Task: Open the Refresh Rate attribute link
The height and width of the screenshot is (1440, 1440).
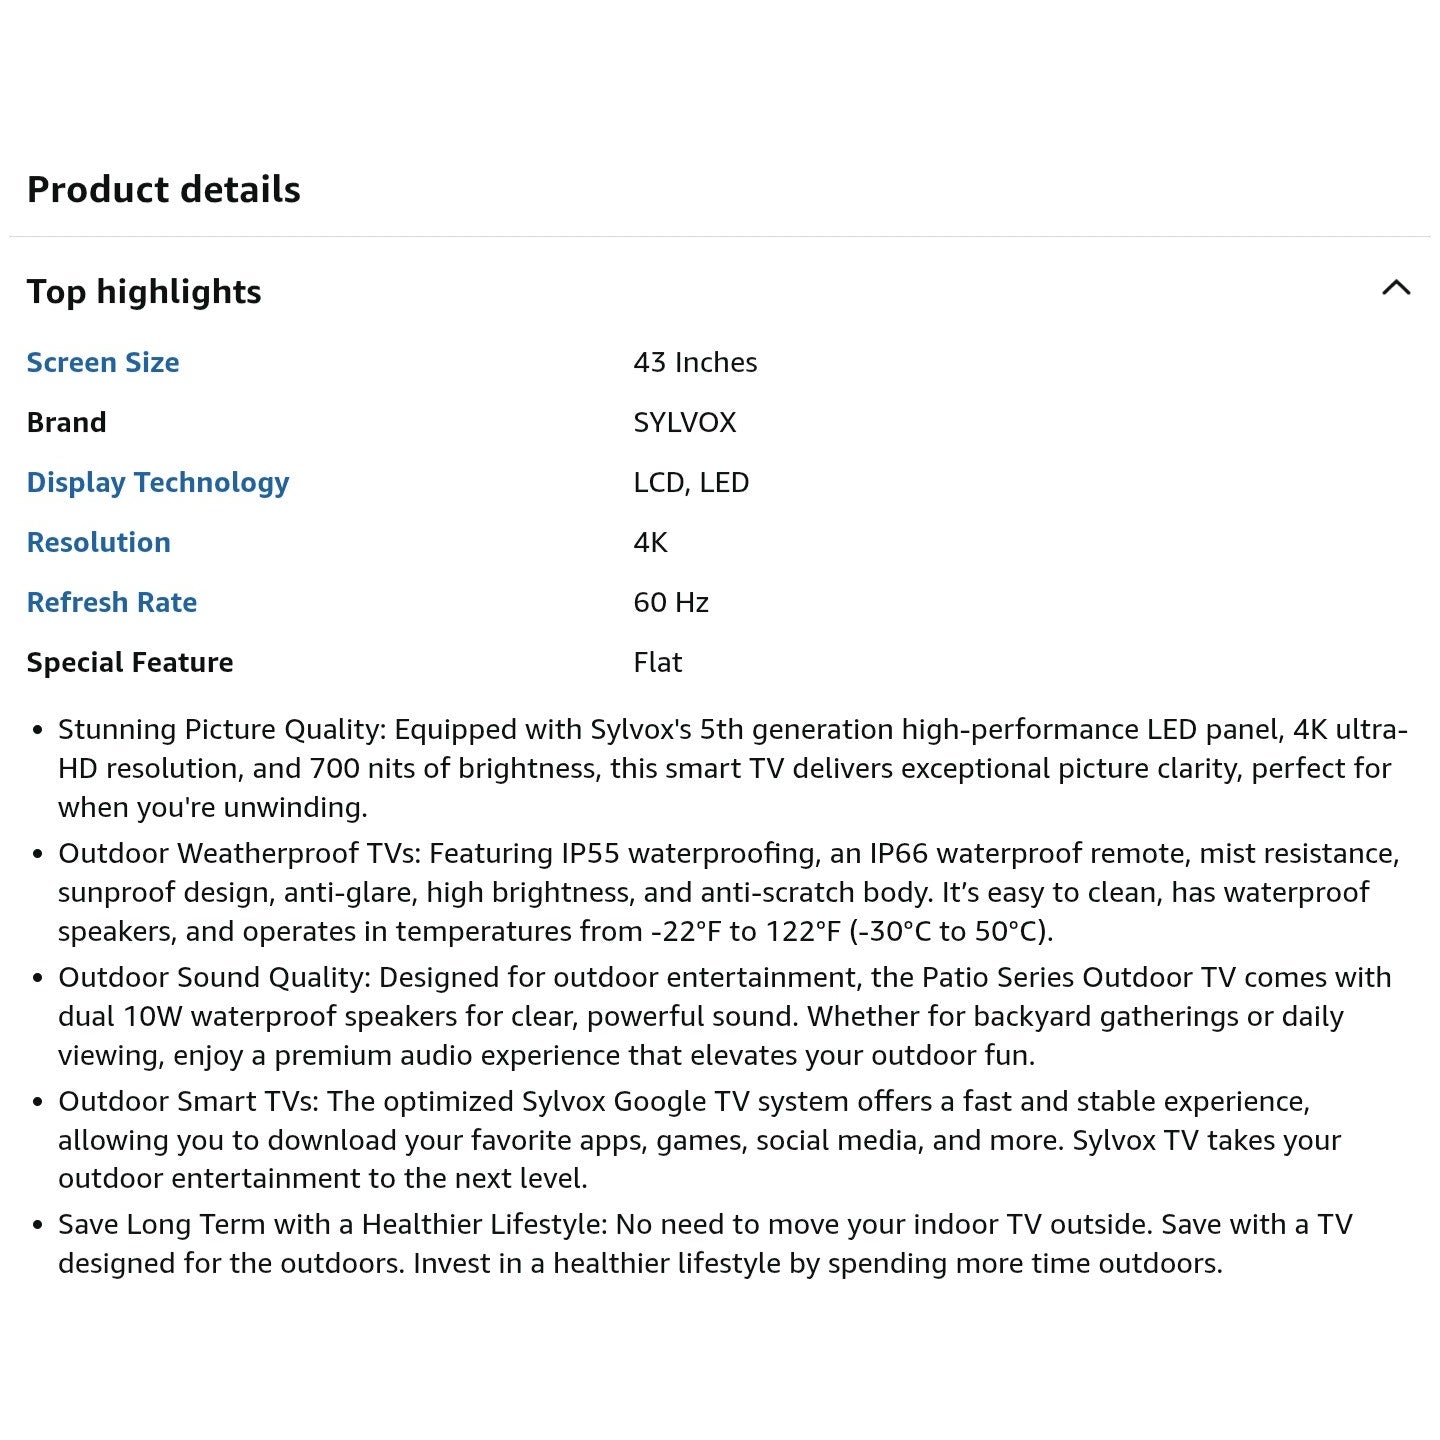Action: pos(112,602)
